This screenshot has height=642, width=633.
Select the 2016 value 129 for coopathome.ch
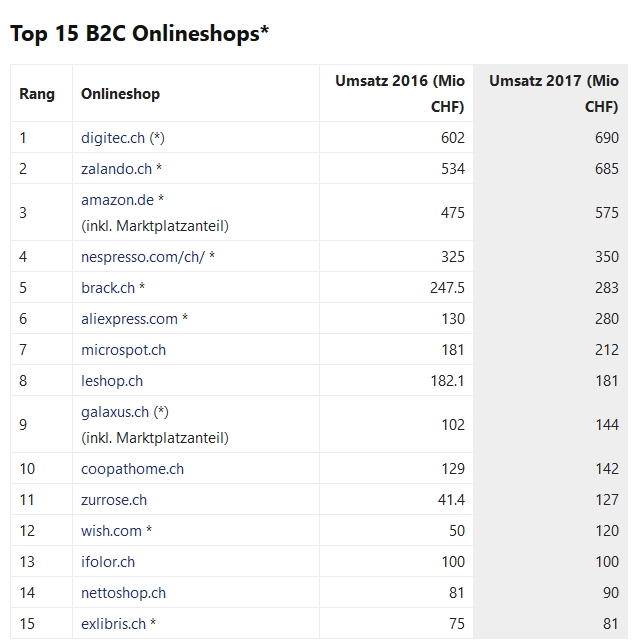pyautogui.click(x=453, y=469)
